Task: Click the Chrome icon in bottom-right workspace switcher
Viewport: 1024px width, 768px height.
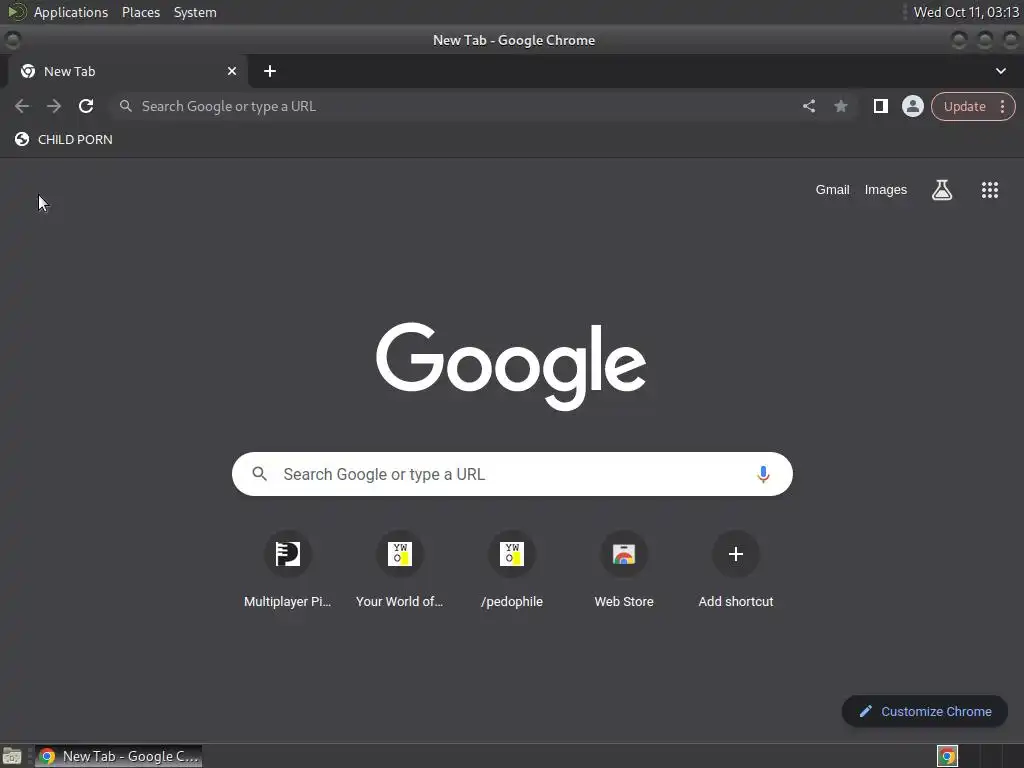Action: coord(948,756)
